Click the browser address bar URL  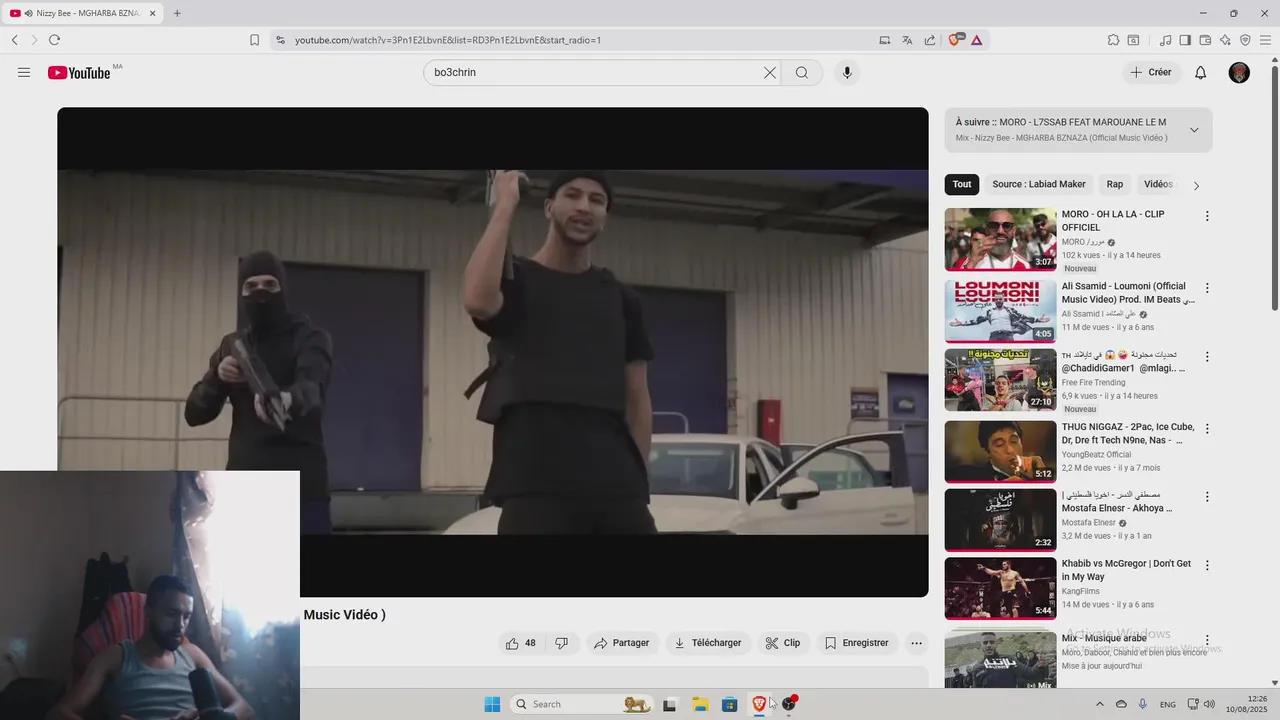tap(447, 40)
